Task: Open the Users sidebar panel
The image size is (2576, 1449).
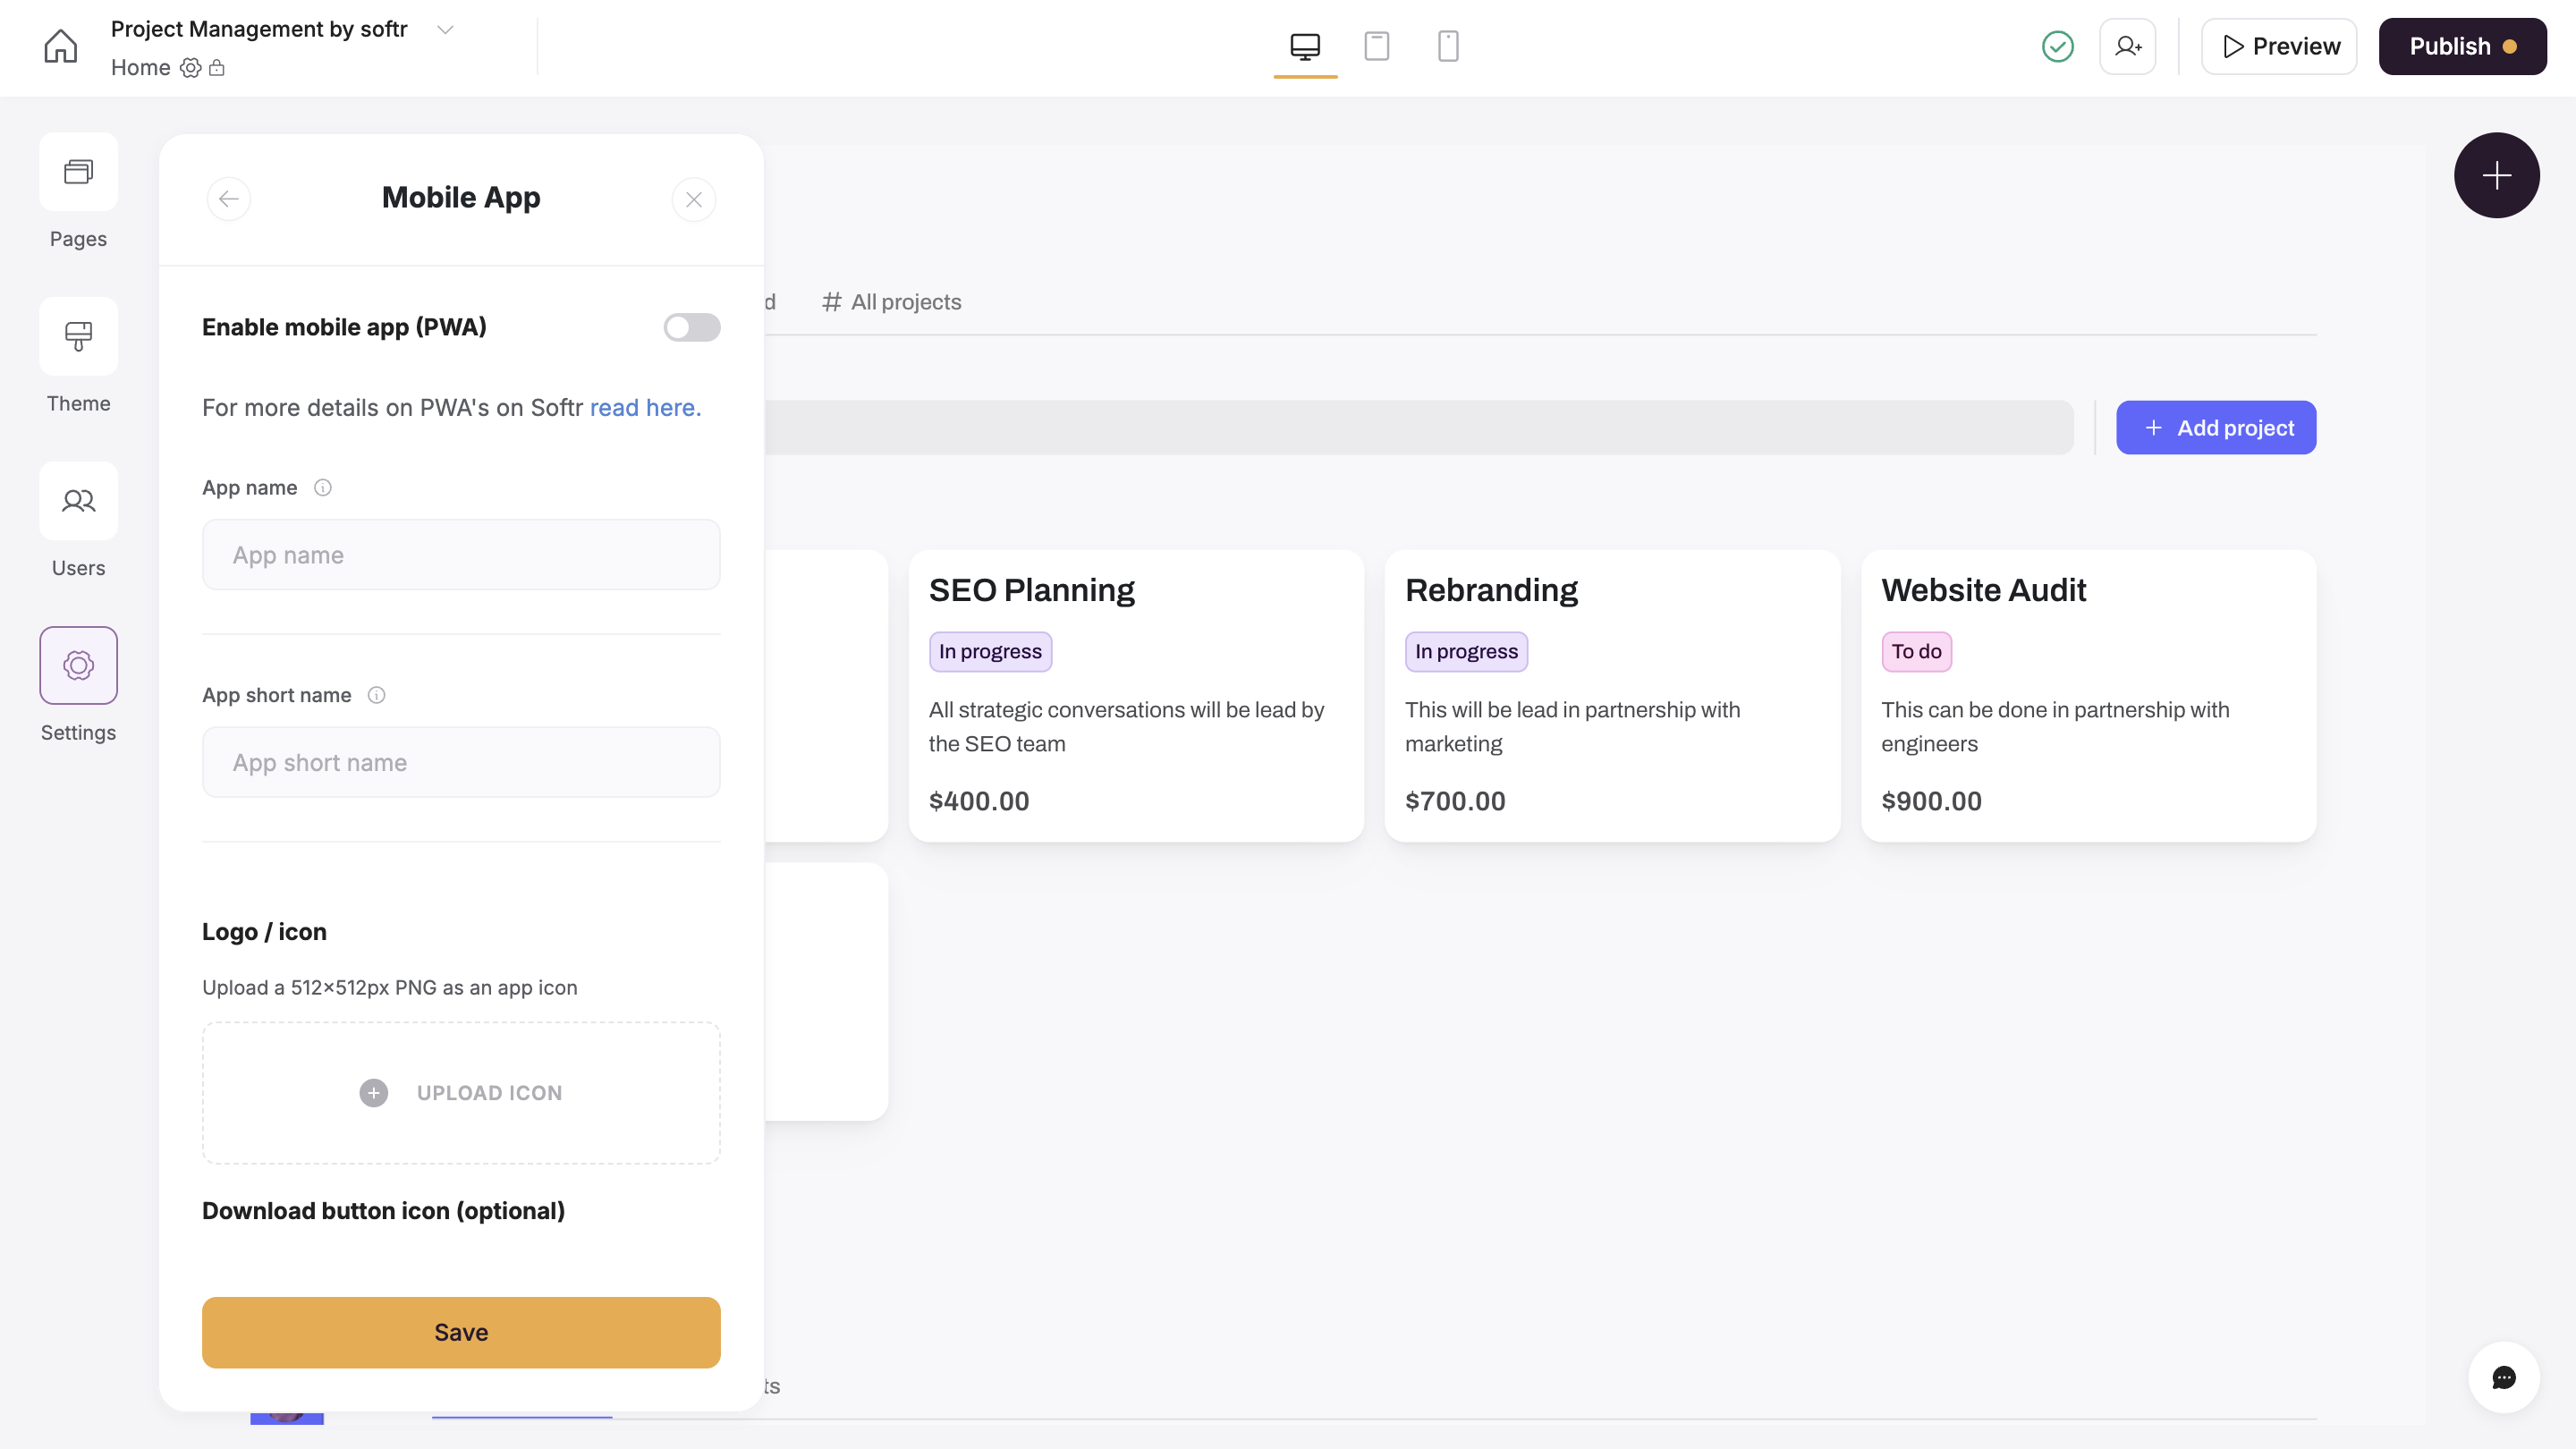Action: pos(78,501)
